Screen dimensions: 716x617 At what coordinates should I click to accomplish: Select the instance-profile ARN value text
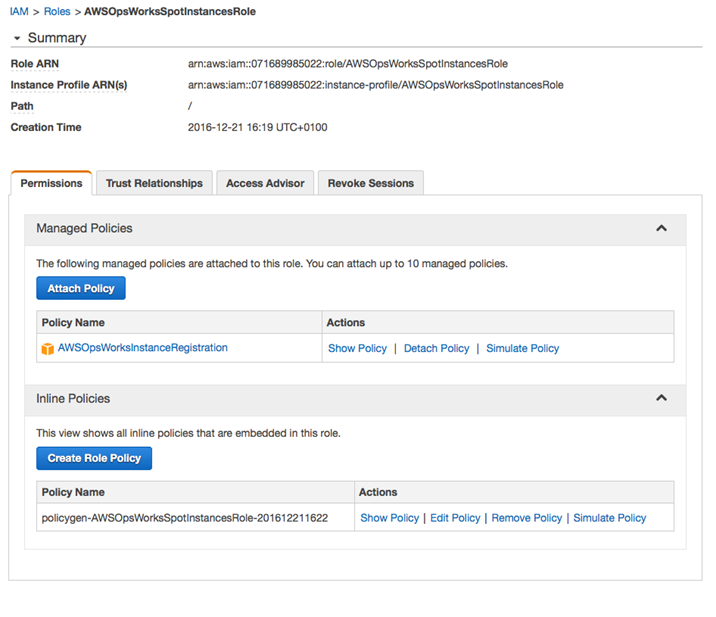coord(375,85)
